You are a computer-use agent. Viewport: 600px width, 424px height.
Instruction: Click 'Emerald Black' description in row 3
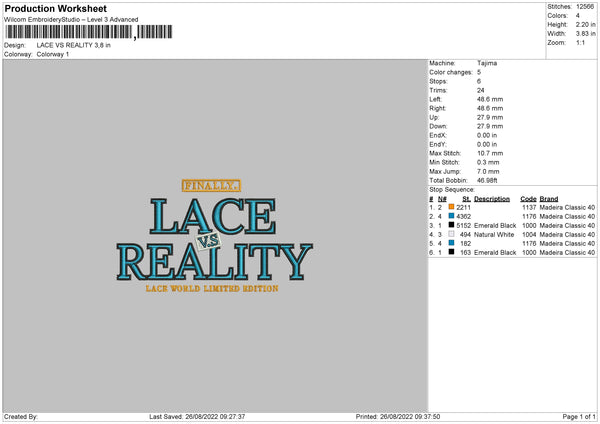(495, 225)
